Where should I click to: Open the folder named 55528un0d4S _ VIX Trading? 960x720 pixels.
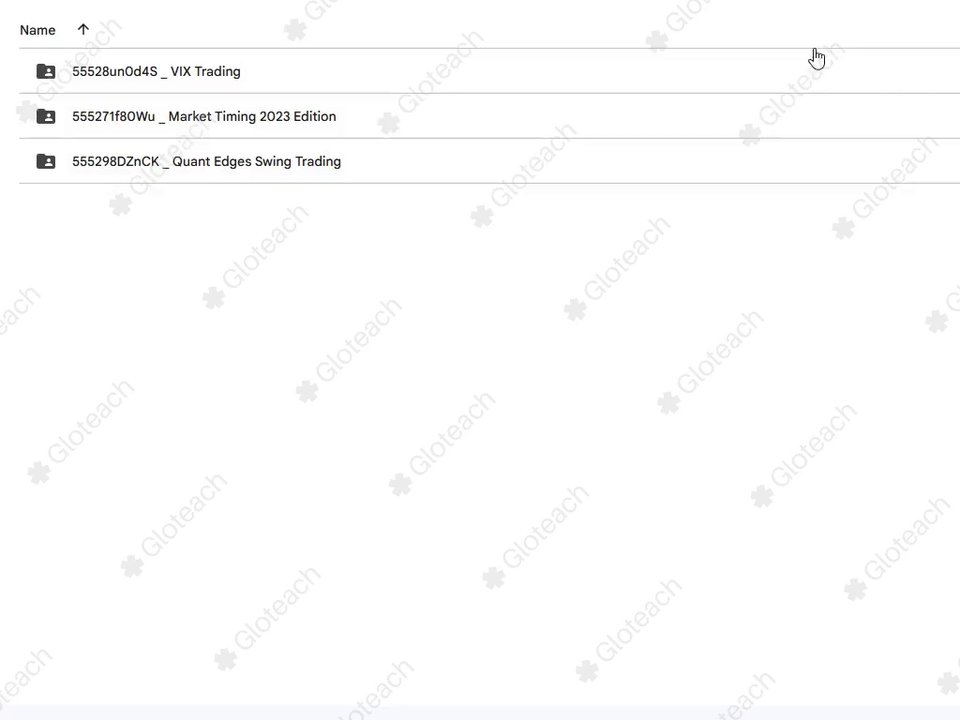pos(156,72)
